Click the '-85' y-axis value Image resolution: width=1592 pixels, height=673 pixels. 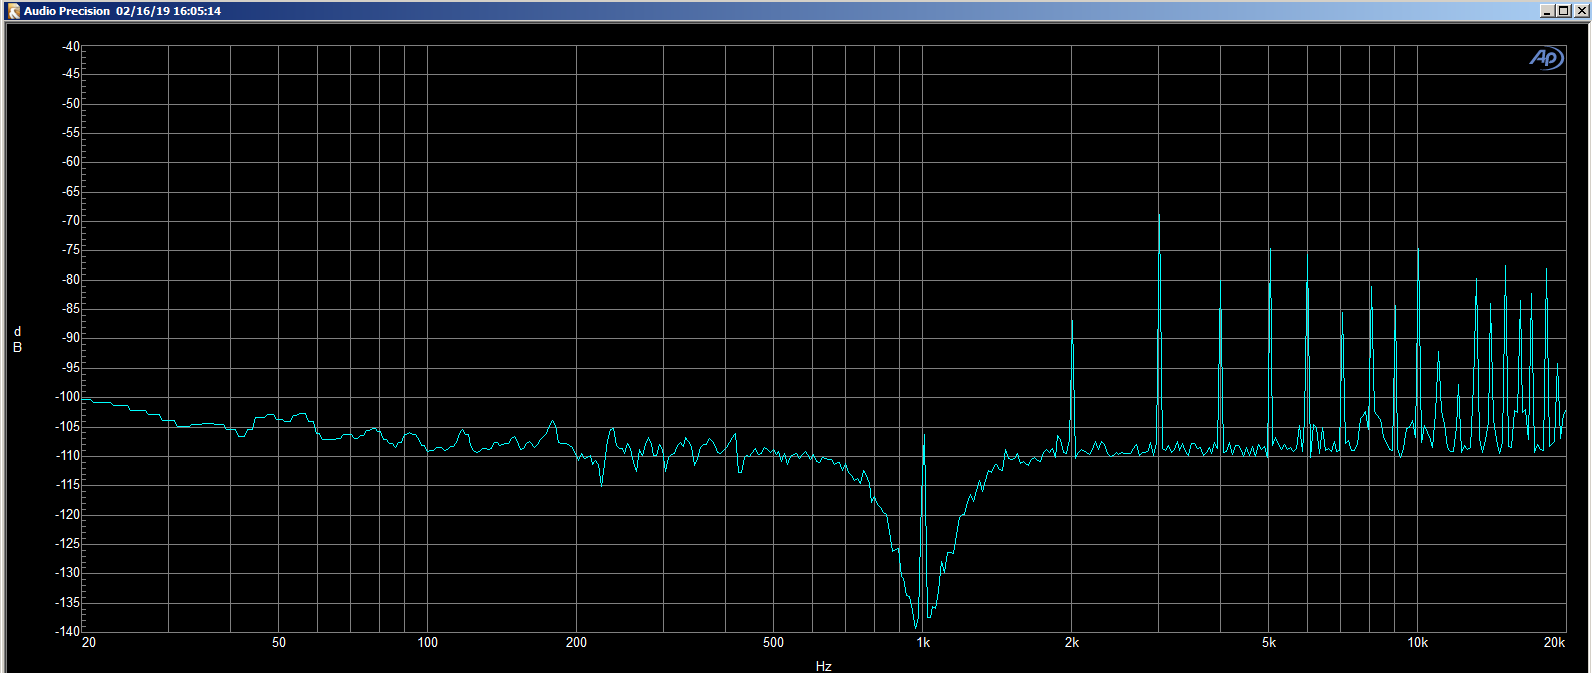(70, 309)
